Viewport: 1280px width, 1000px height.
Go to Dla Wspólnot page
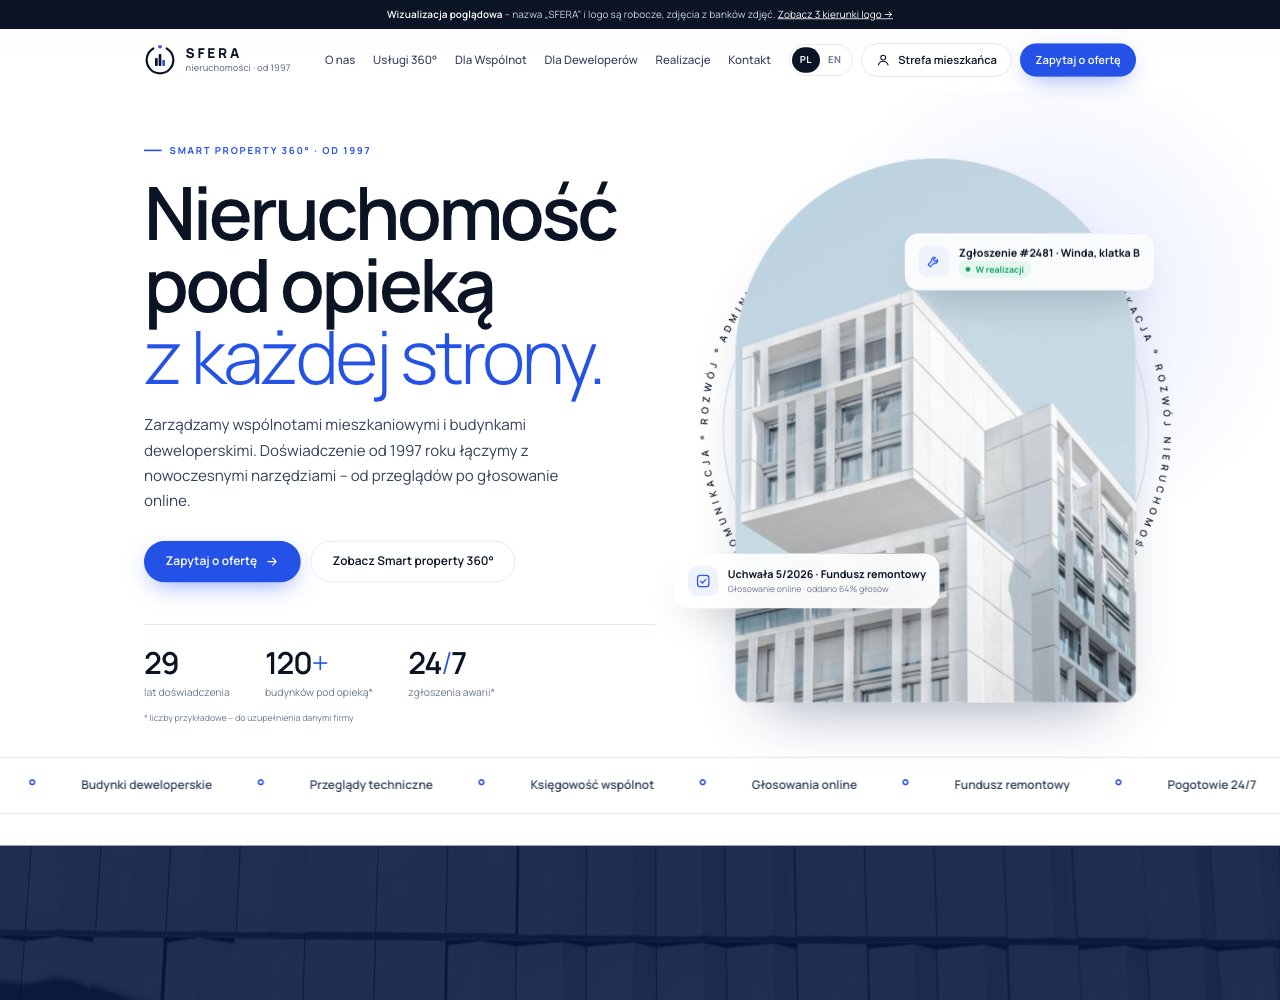pos(491,60)
